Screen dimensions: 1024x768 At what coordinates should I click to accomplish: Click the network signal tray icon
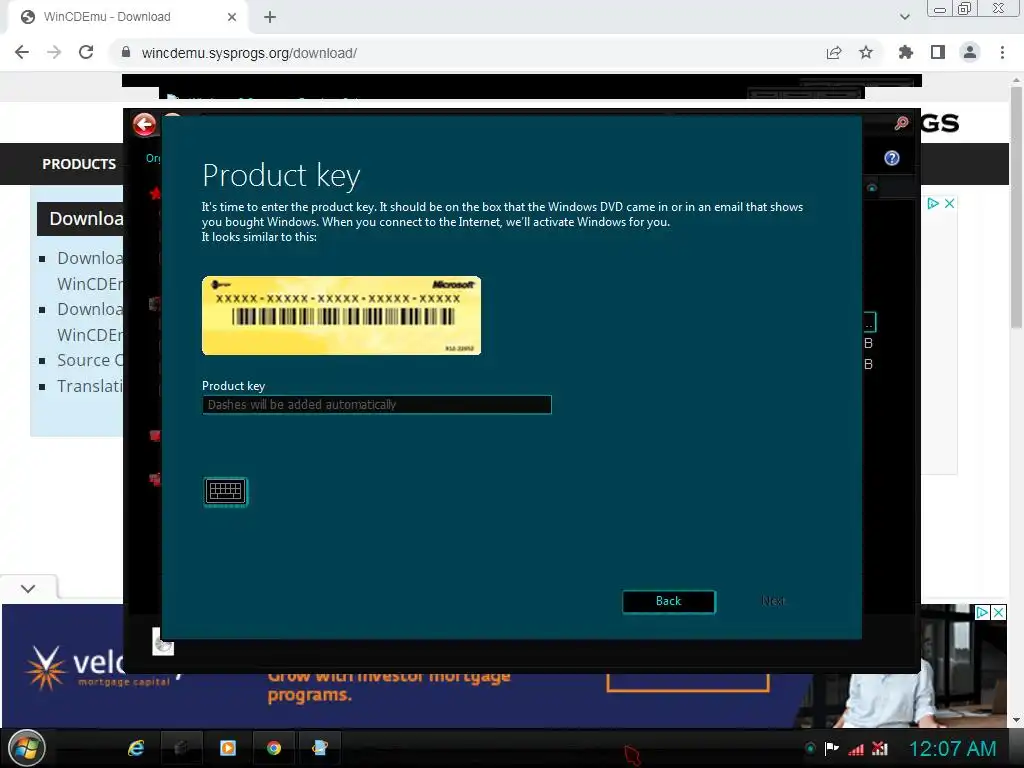[x=856, y=749]
